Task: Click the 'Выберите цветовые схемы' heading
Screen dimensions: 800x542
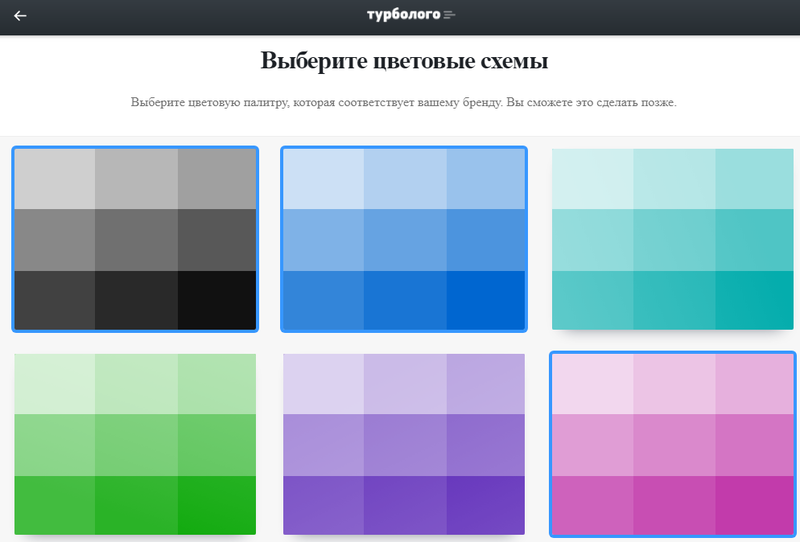Action: 404,62
